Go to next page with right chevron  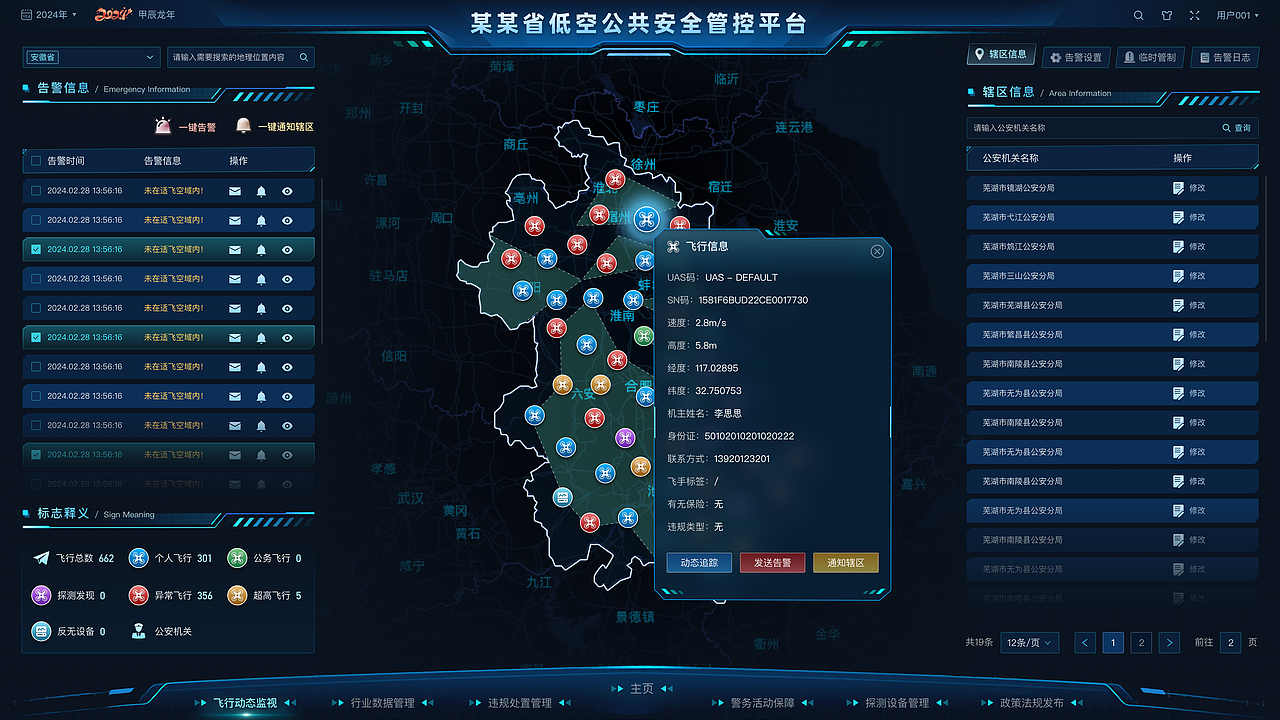point(1169,643)
